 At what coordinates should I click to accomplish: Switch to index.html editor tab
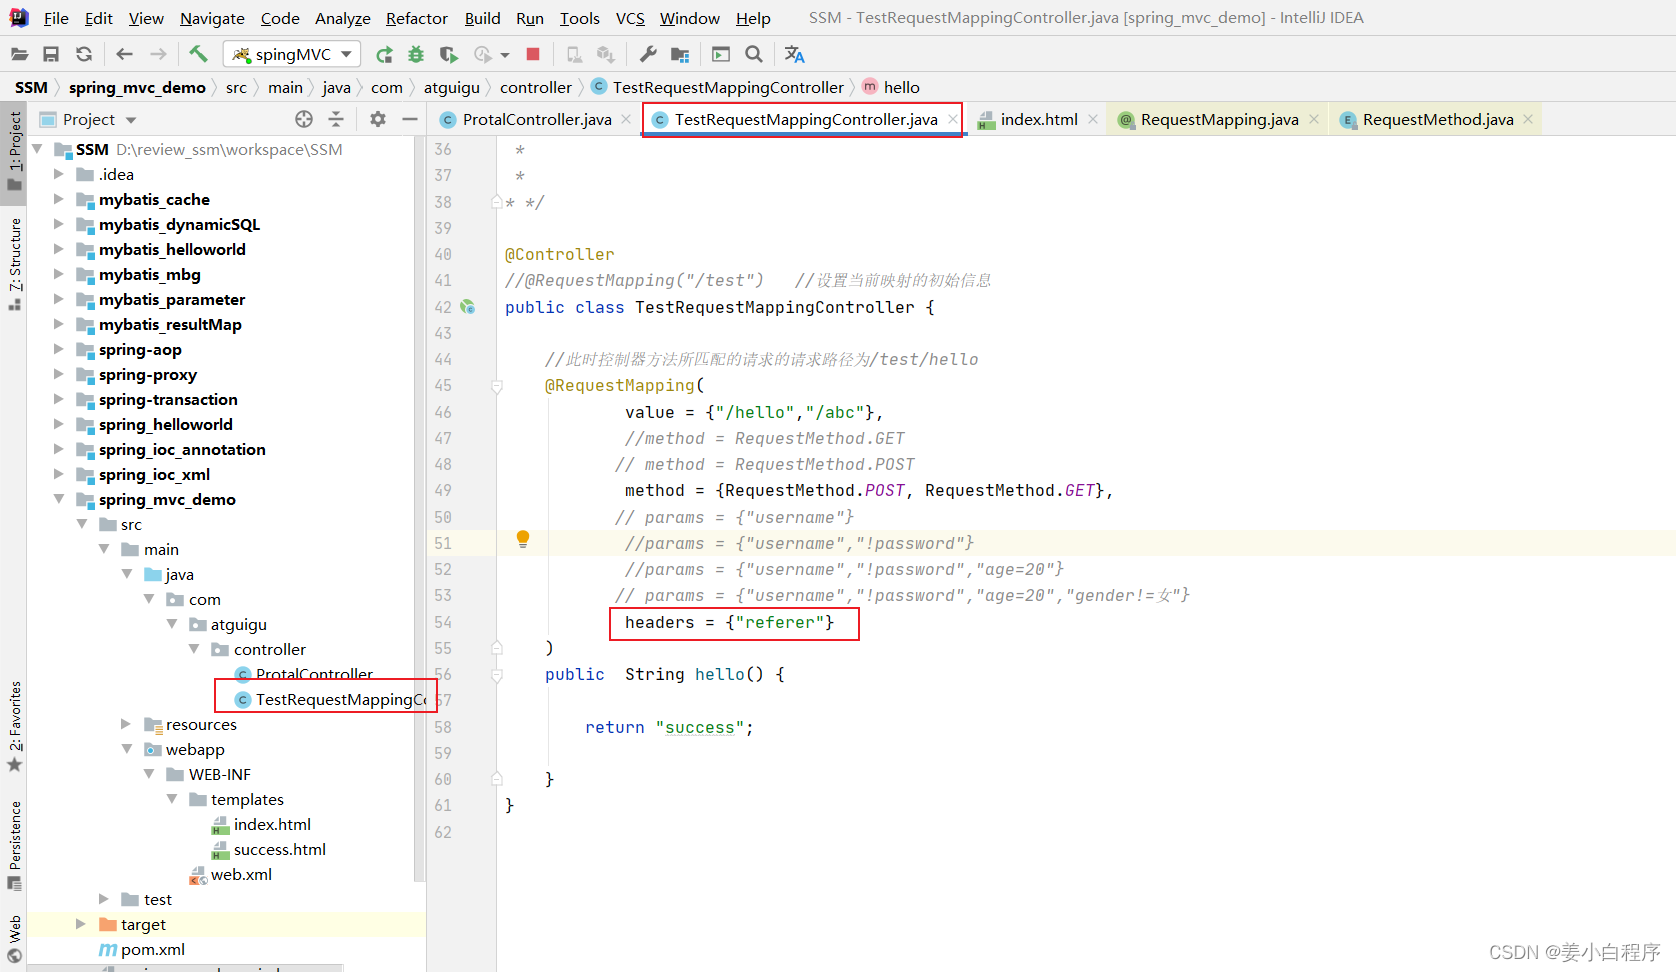[1039, 119]
